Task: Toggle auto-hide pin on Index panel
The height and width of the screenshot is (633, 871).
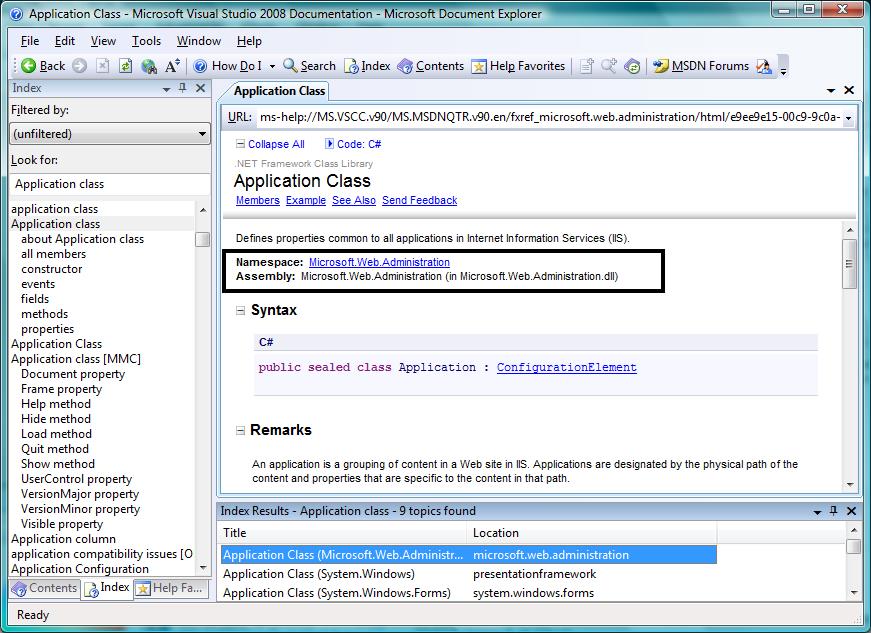Action: [182, 88]
